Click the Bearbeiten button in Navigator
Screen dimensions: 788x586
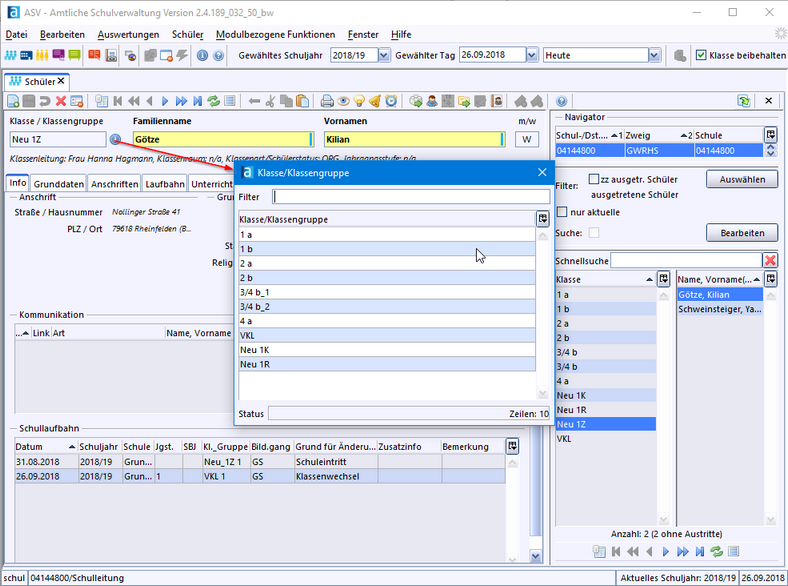pyautogui.click(x=742, y=233)
